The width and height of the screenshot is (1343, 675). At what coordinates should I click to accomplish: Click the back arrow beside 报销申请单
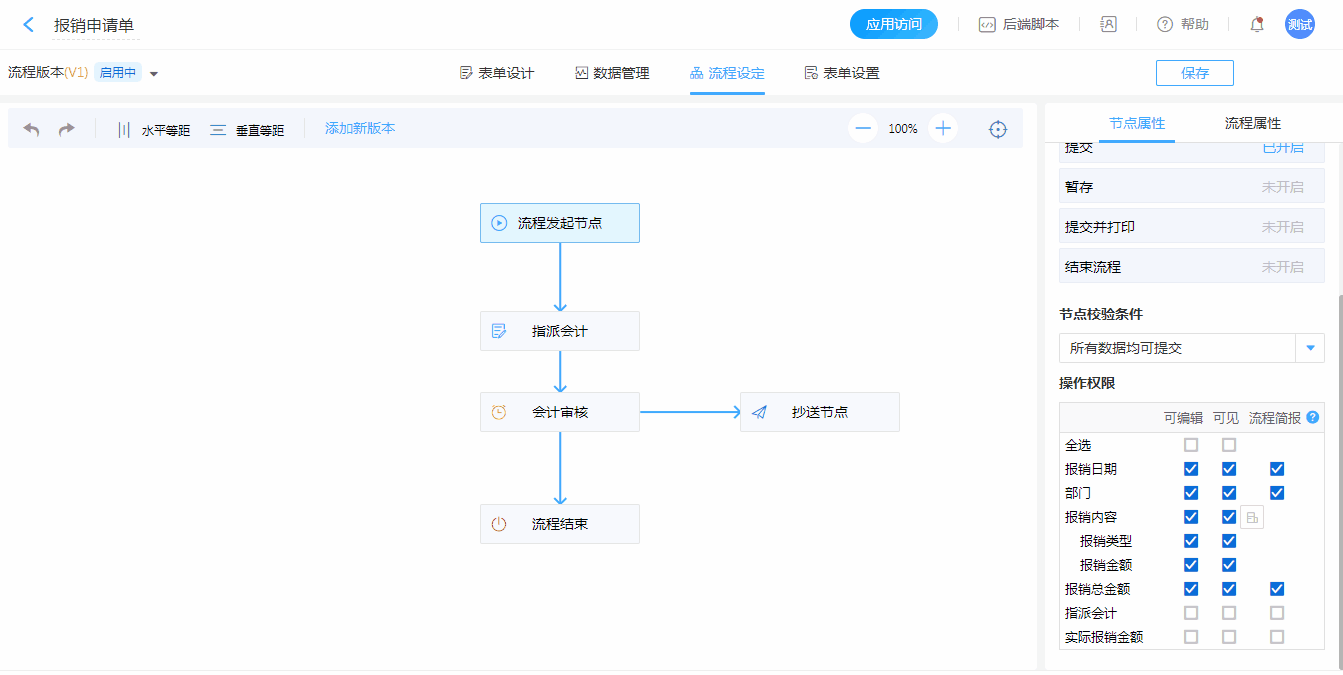tap(28, 25)
